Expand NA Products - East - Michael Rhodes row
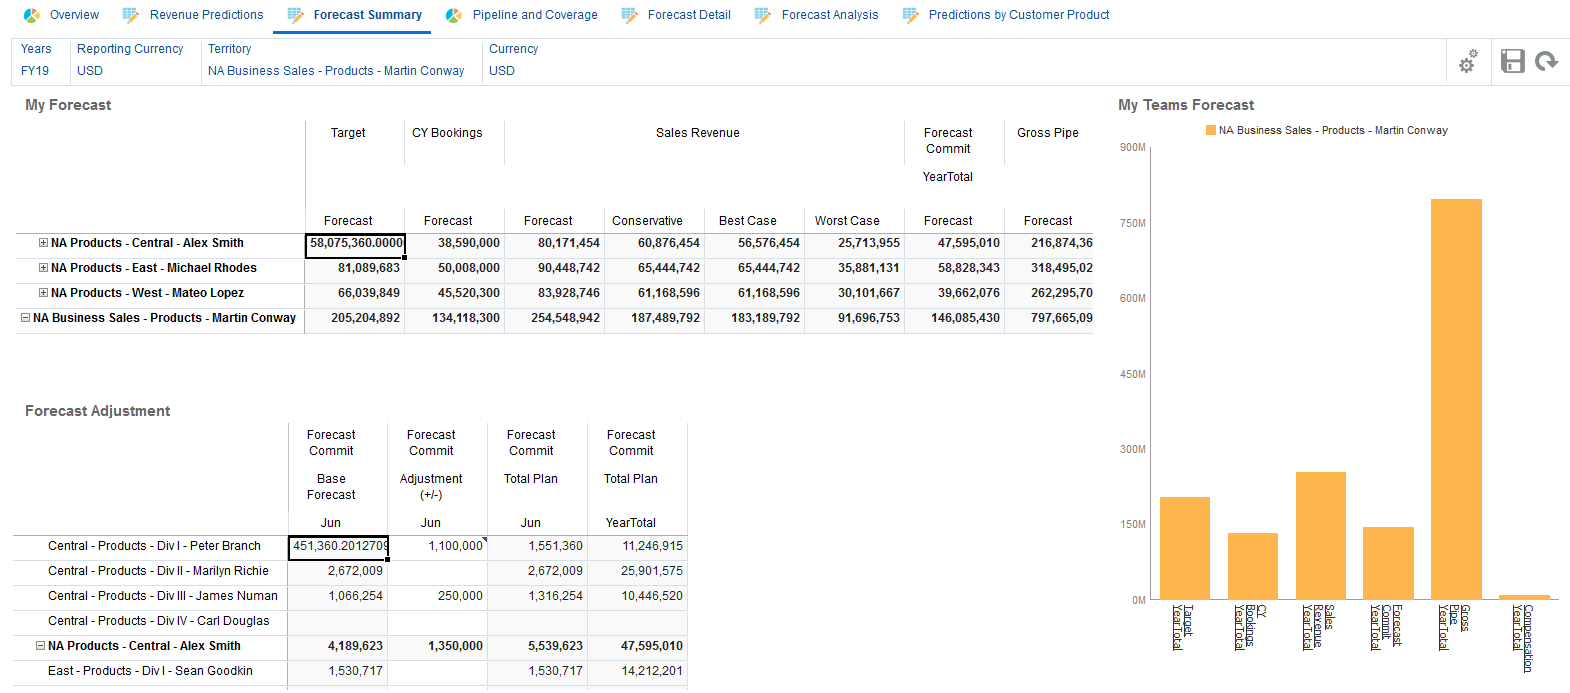The image size is (1570, 693). click(43, 268)
